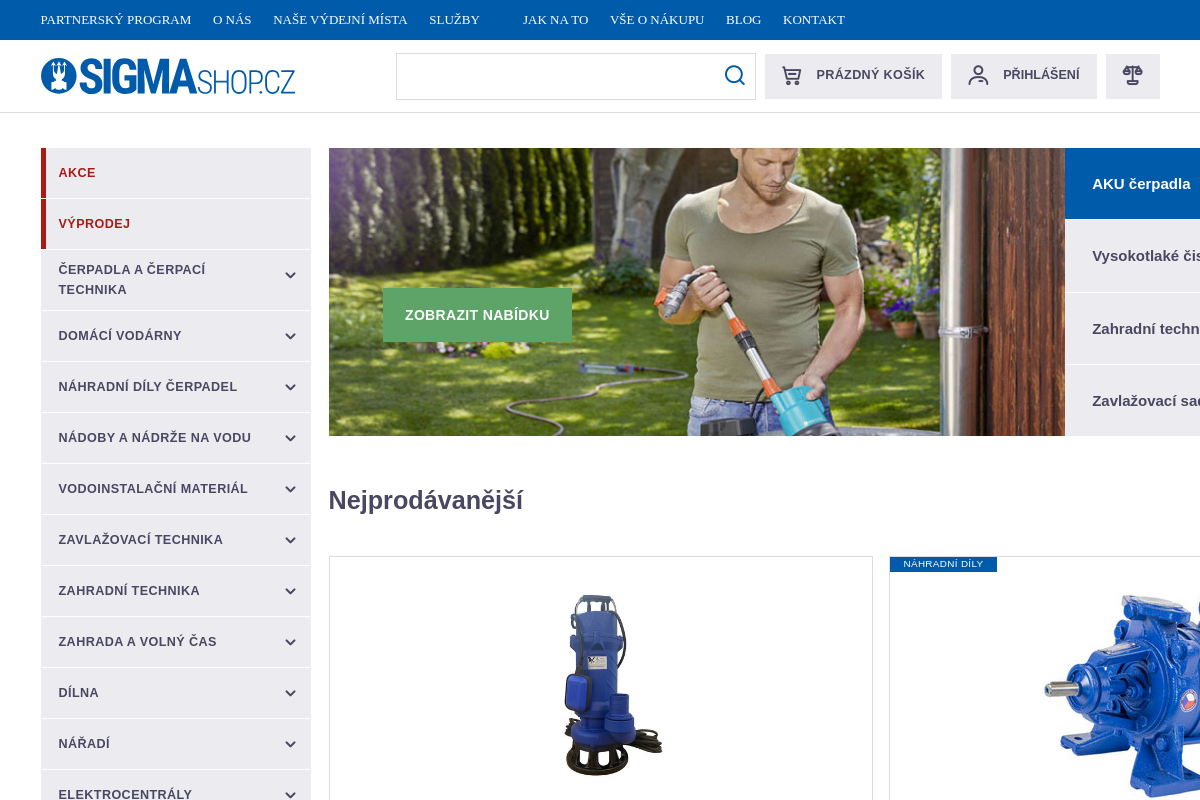Expand Zahradní technika chevron

pyautogui.click(x=290, y=591)
